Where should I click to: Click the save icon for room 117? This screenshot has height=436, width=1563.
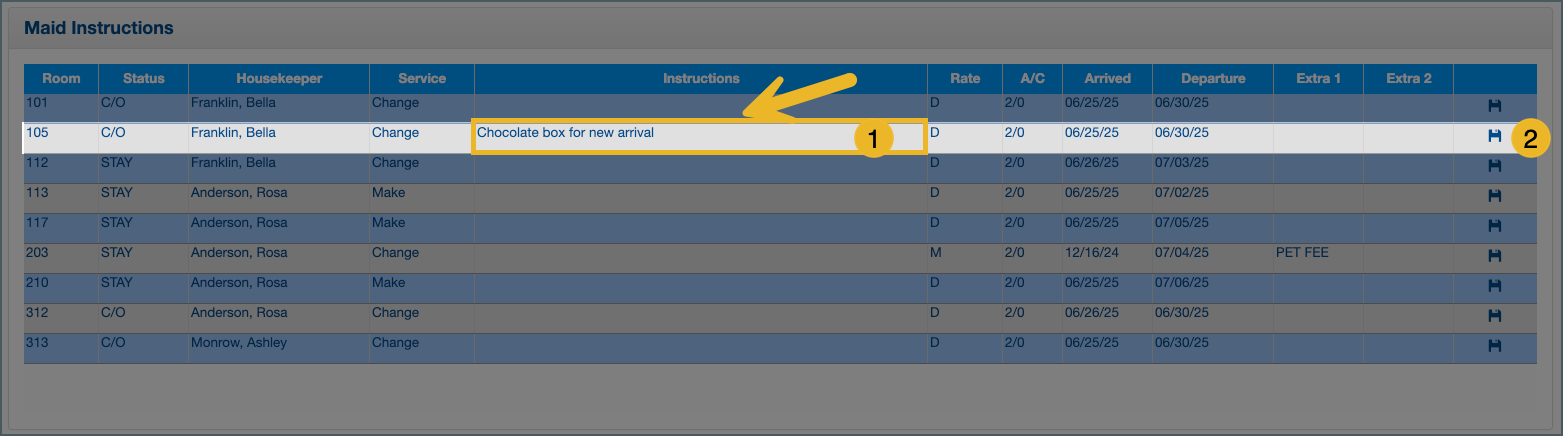tap(1495, 225)
